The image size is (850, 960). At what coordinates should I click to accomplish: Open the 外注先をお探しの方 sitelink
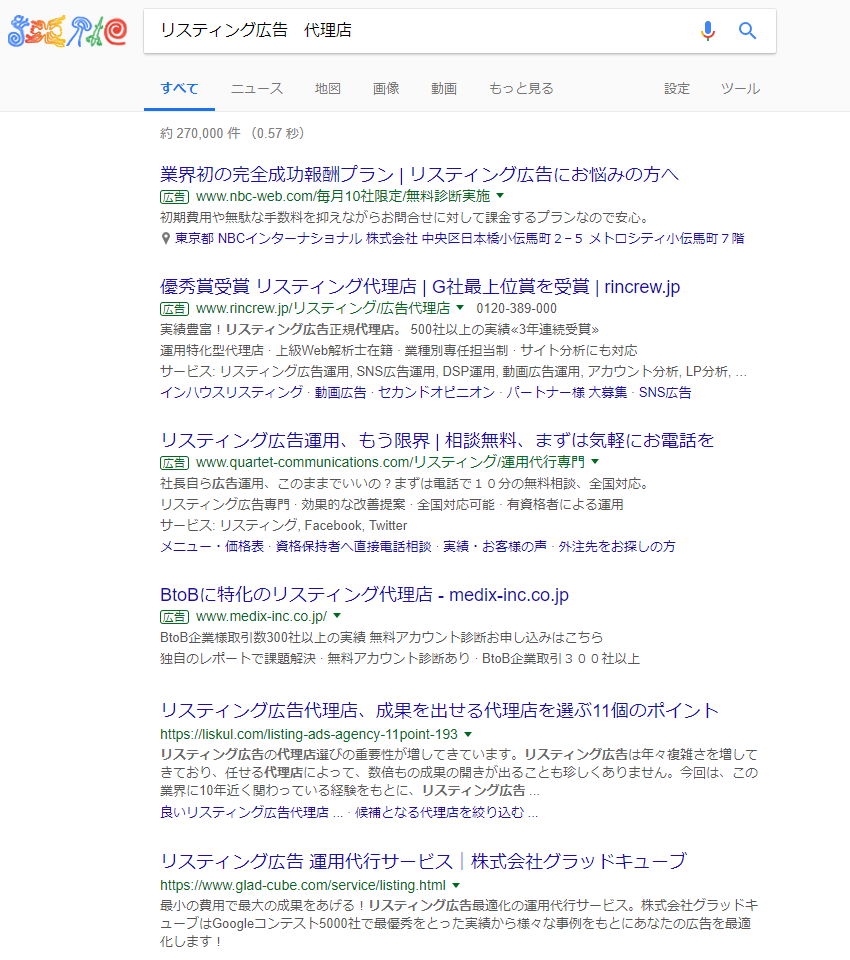coord(617,546)
